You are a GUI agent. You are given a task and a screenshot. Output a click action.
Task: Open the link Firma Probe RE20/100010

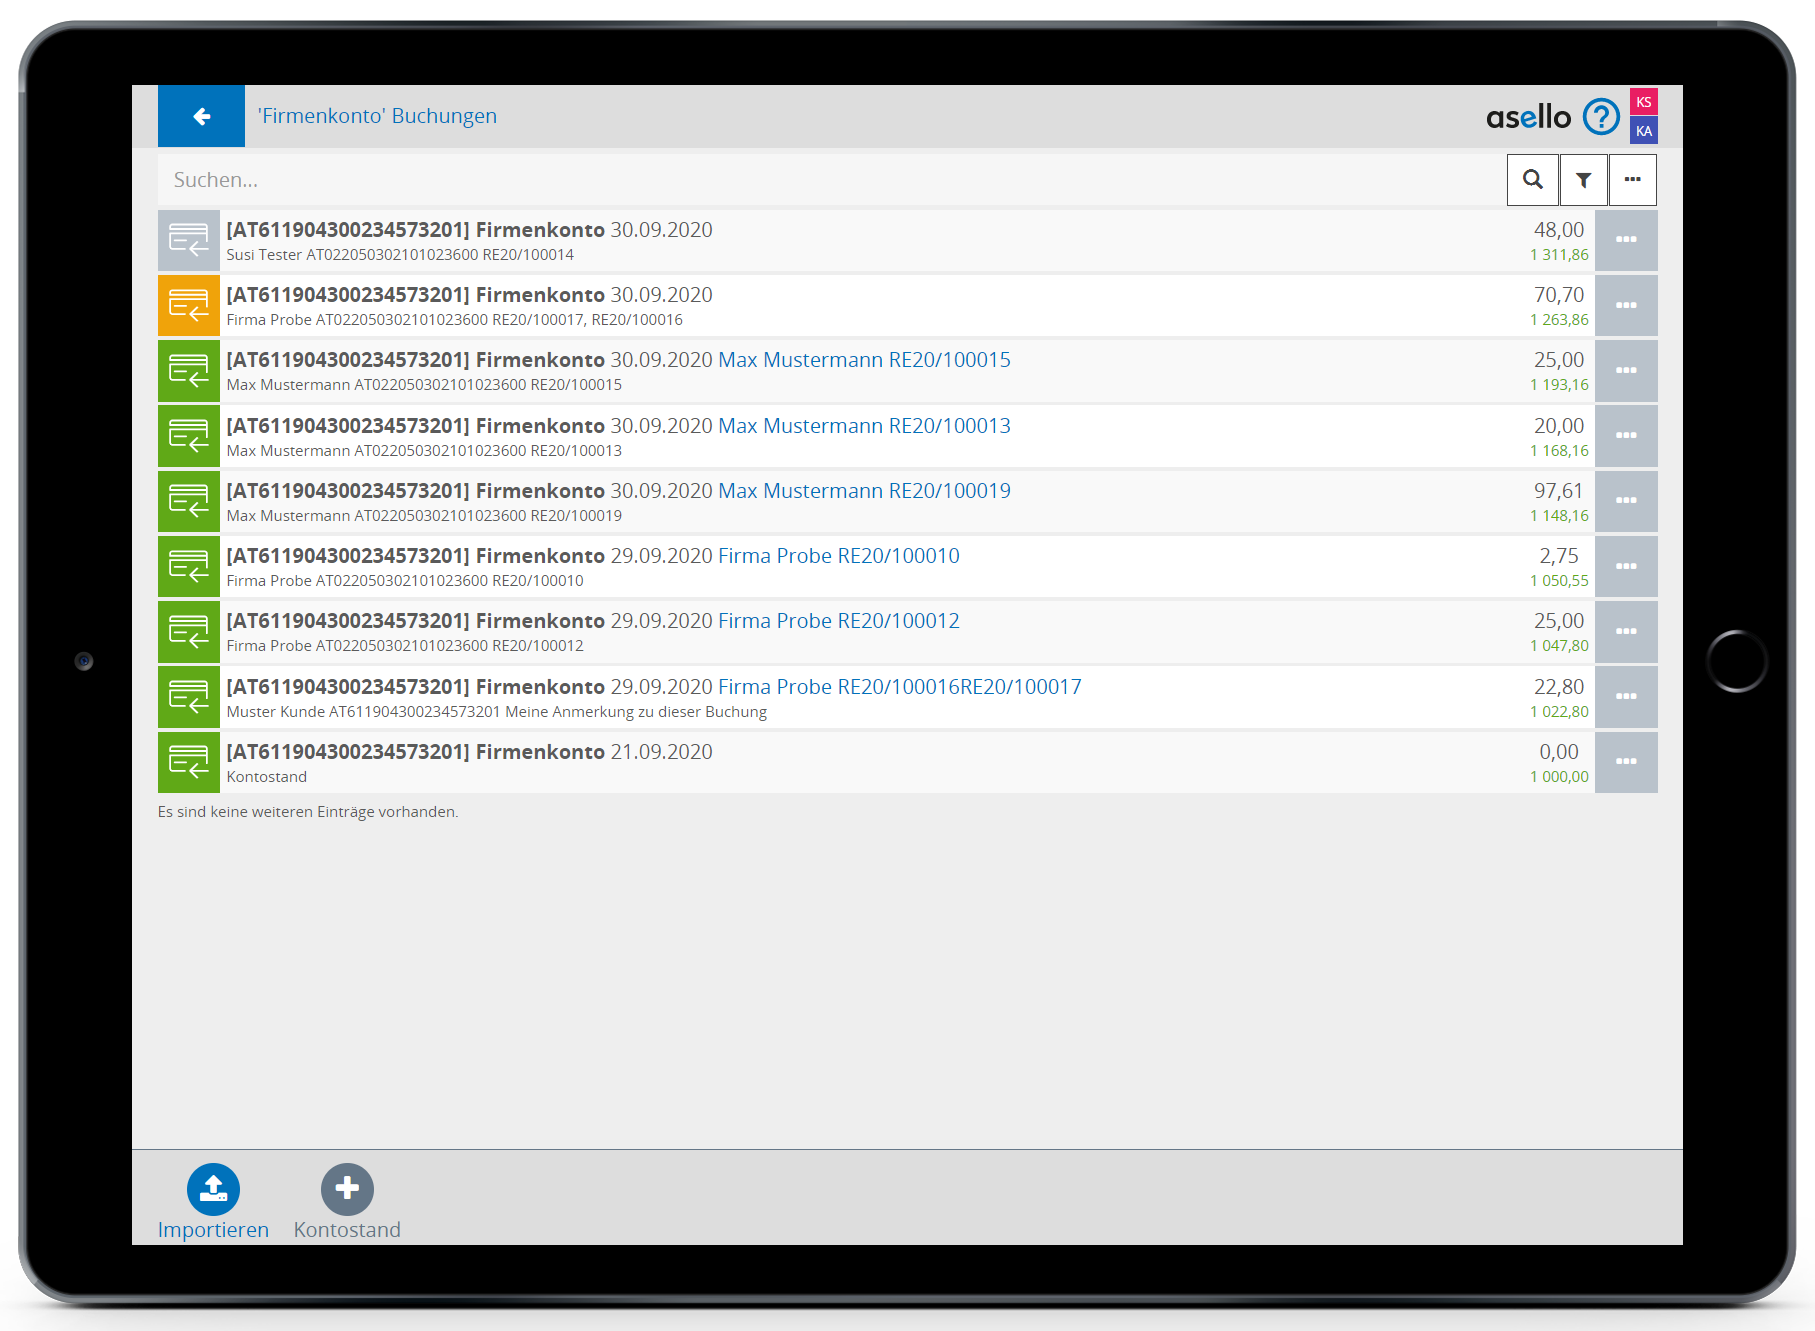coord(838,556)
